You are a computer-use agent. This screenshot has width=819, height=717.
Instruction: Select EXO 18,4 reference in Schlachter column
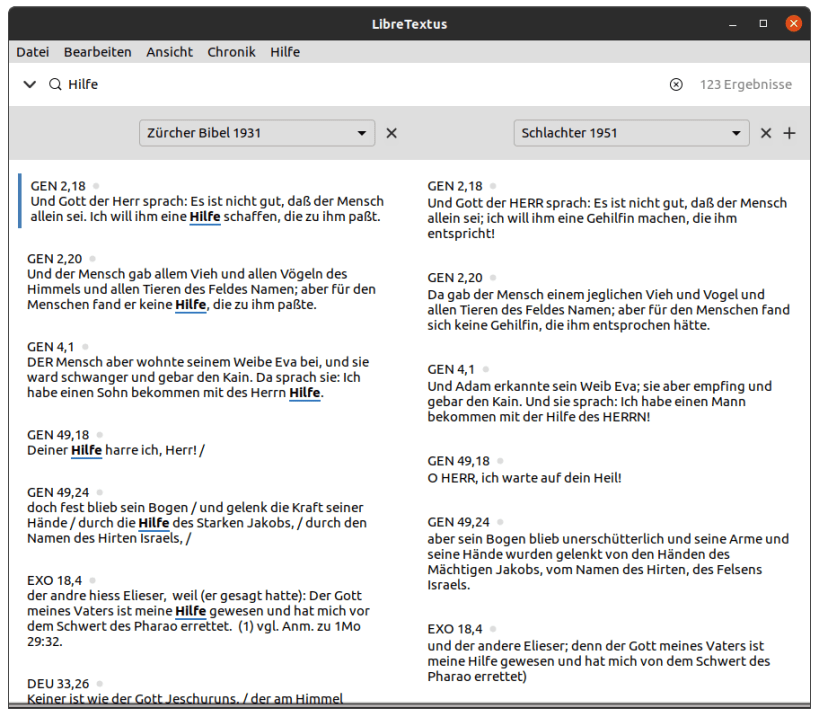click(455, 630)
